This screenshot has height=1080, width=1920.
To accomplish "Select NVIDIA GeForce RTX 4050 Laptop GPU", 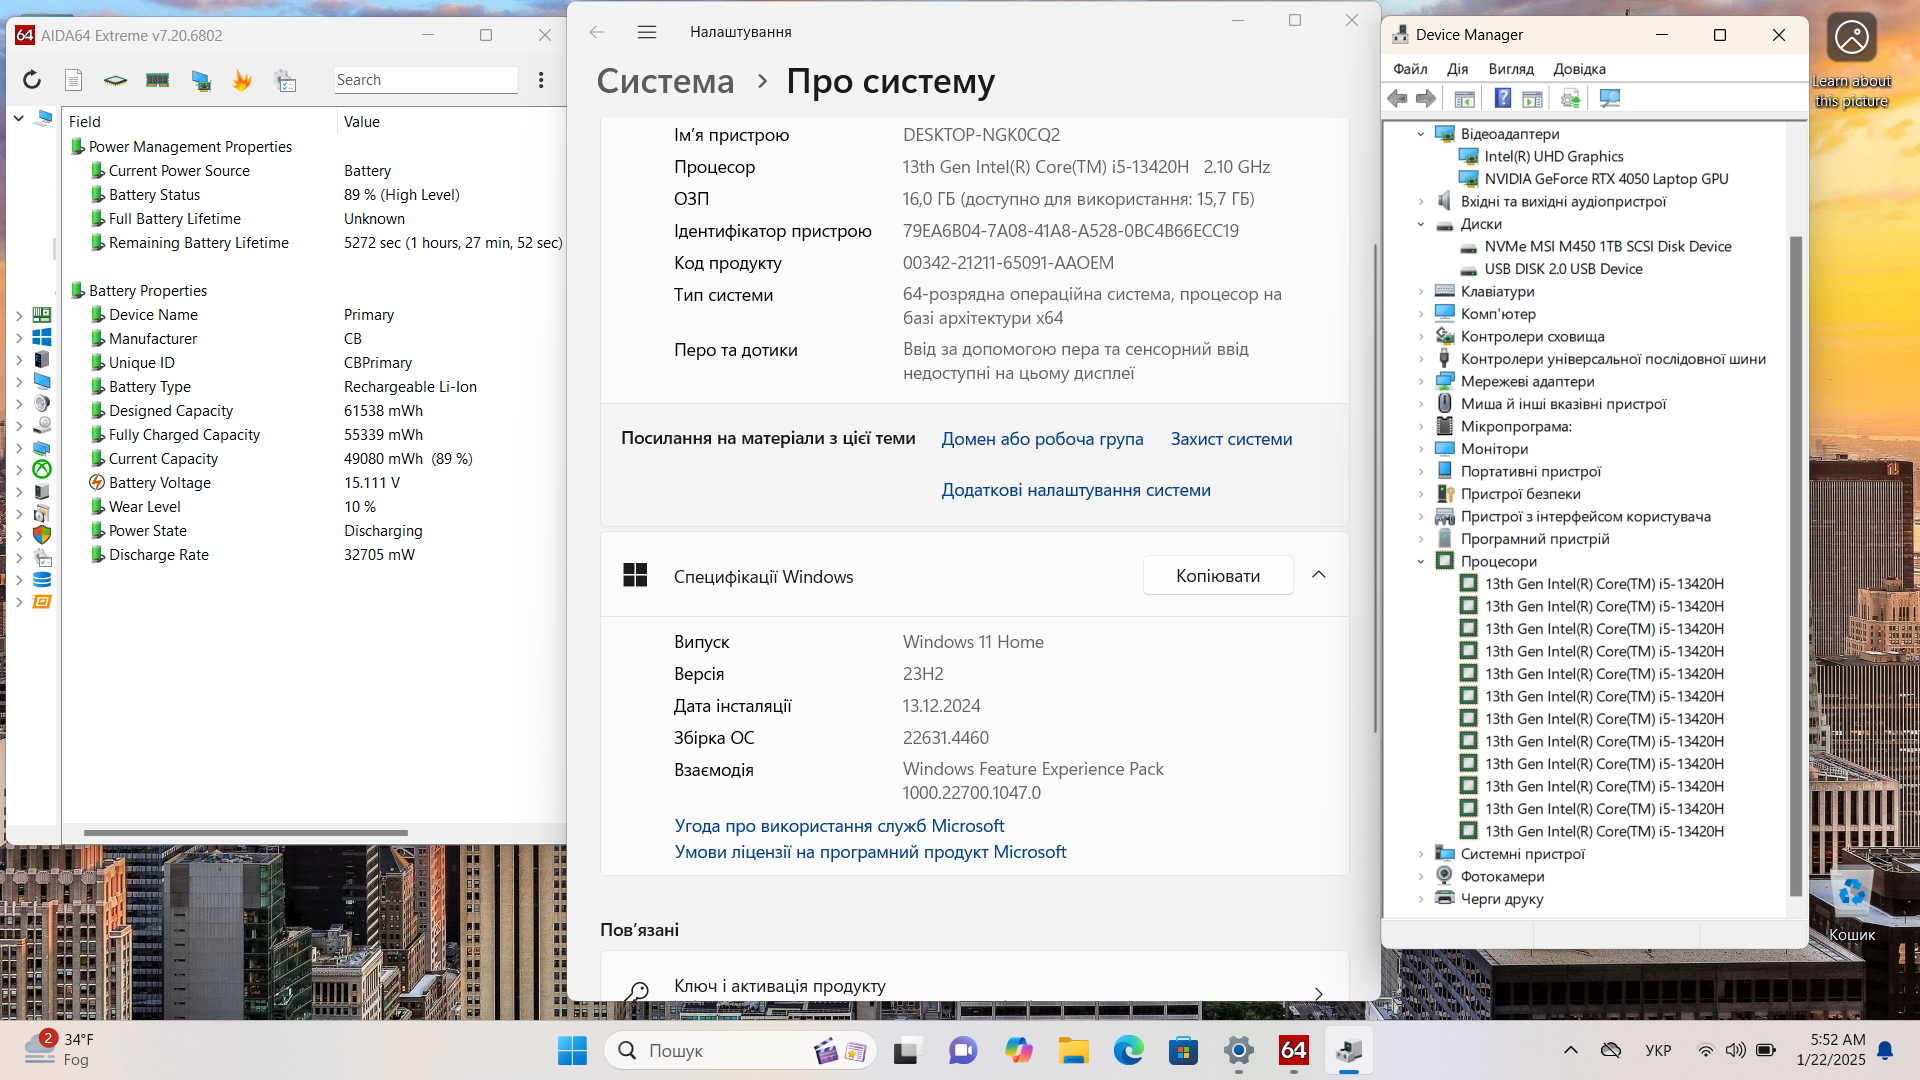I will click(x=1606, y=179).
